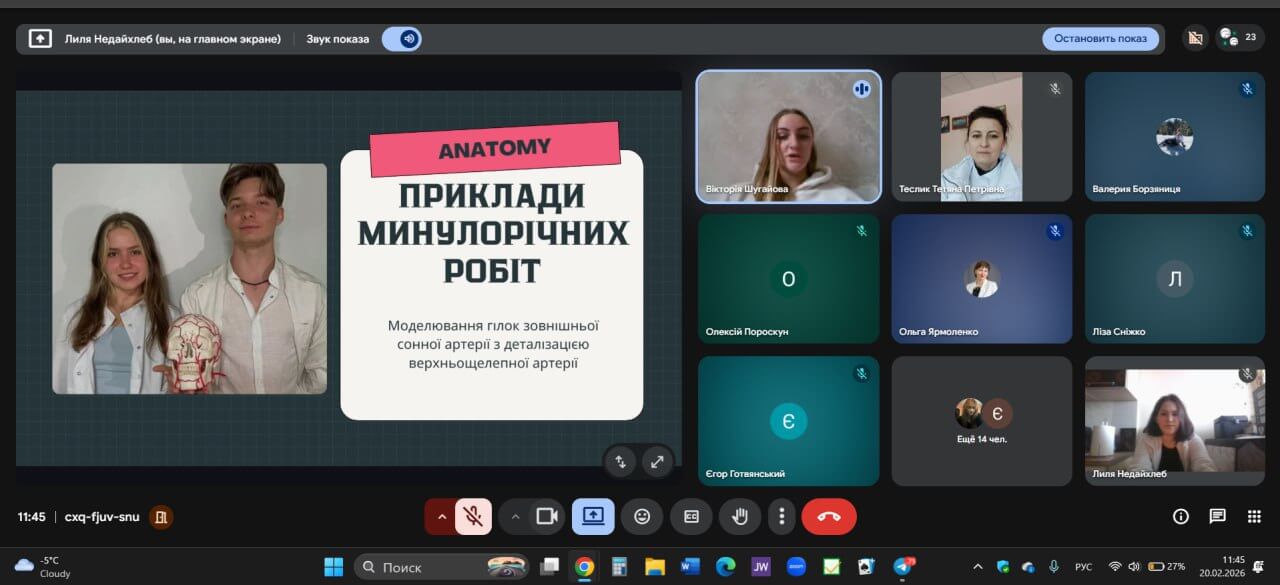Click the Windows taskbar Поиск search box
This screenshot has width=1280, height=585.
[440, 567]
